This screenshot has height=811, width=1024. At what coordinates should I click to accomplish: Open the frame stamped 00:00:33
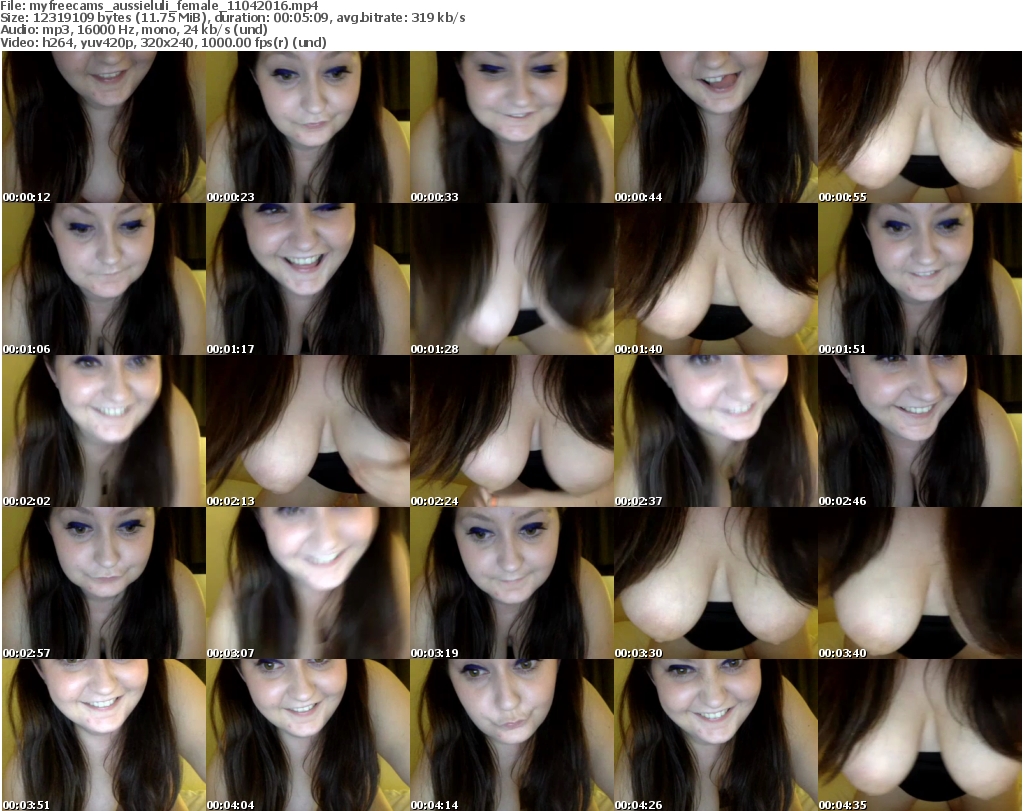(512, 127)
